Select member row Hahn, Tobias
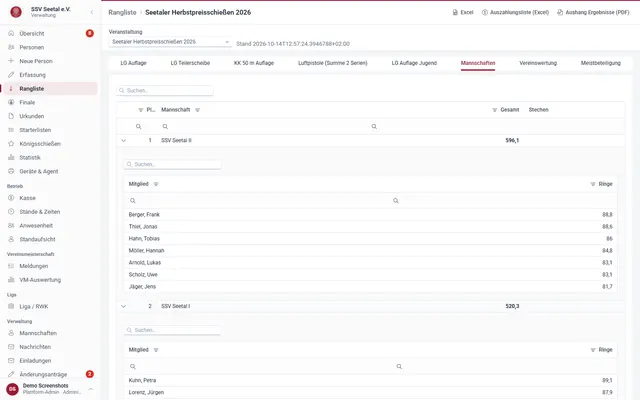The width and height of the screenshot is (640, 400). (x=370, y=238)
